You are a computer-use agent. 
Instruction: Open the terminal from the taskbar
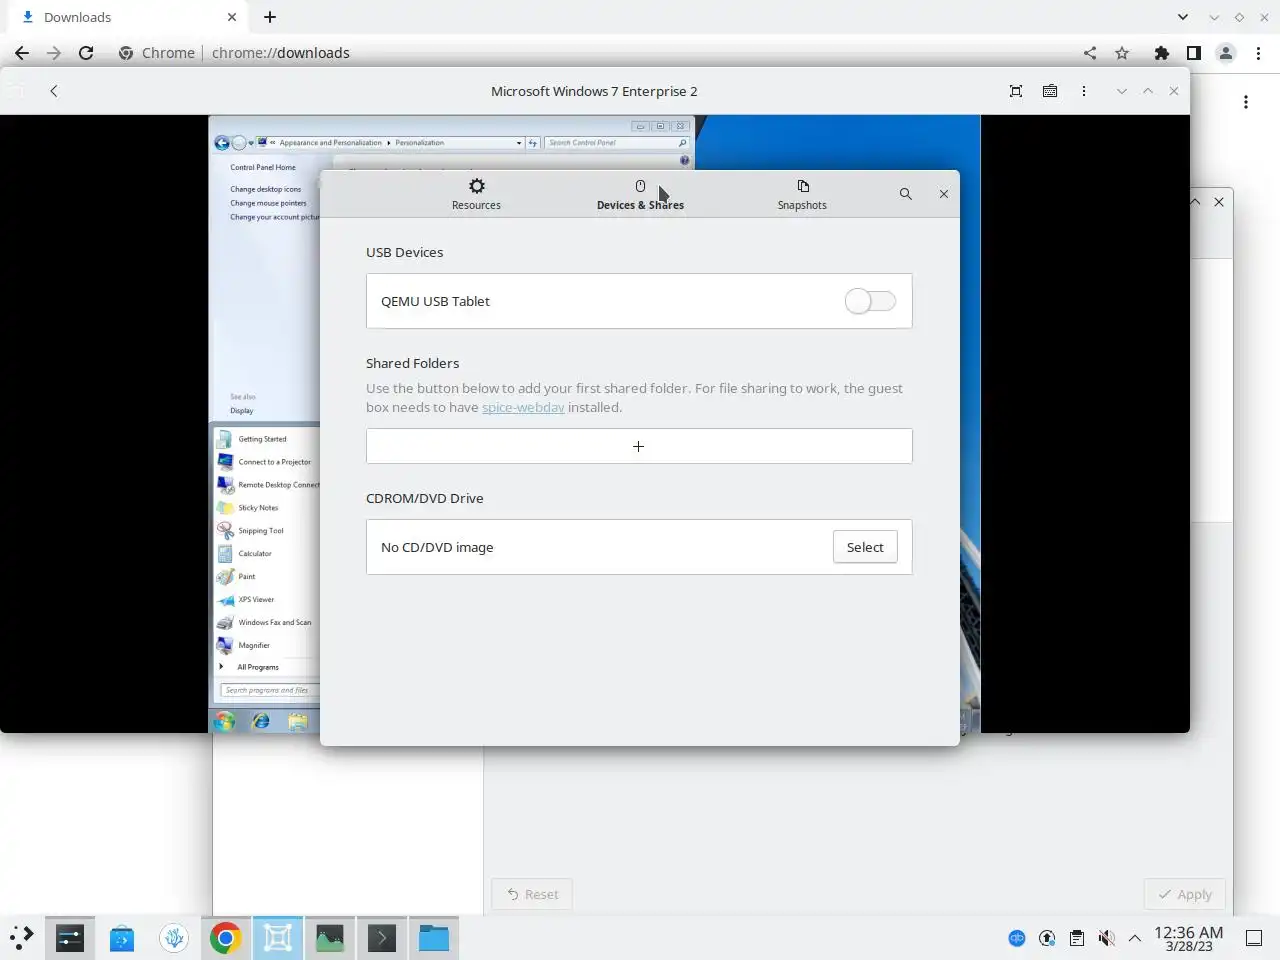pyautogui.click(x=382, y=938)
